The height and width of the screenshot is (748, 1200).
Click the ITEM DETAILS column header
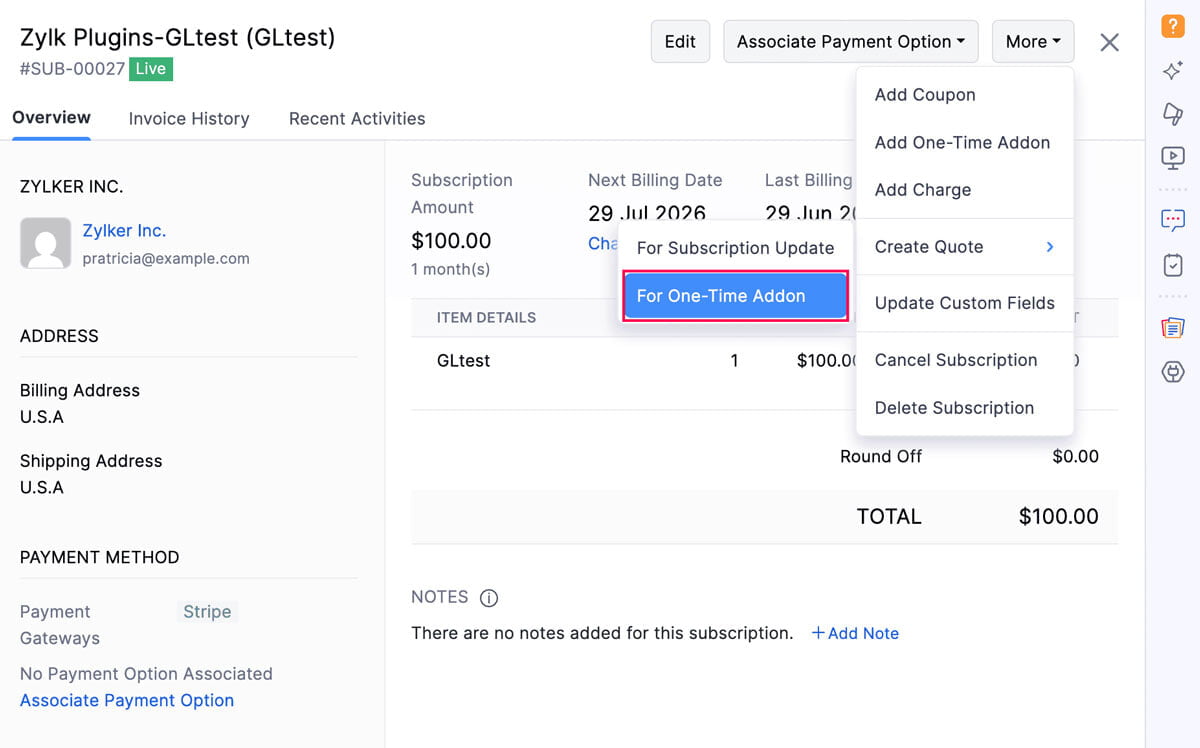(x=487, y=318)
